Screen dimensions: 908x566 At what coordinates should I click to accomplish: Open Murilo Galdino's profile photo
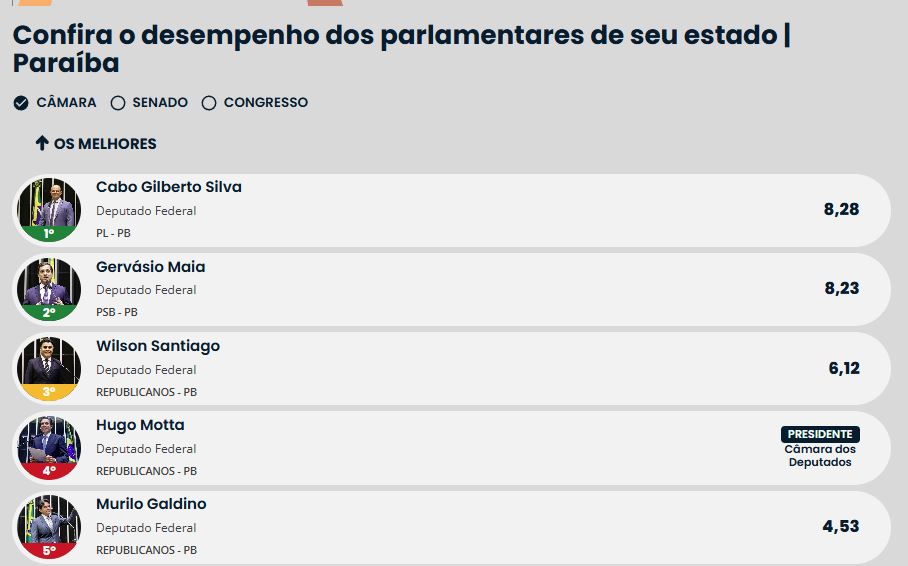coord(48,526)
